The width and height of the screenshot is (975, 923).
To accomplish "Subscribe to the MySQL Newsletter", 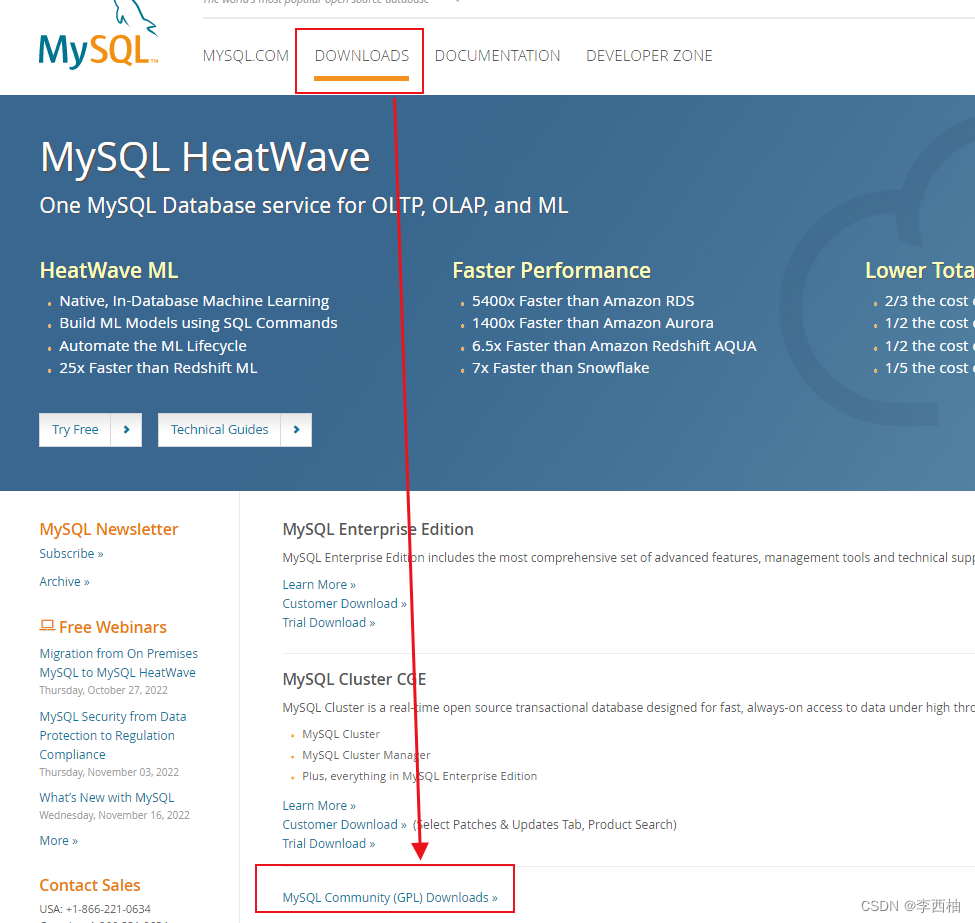I will pyautogui.click(x=71, y=554).
